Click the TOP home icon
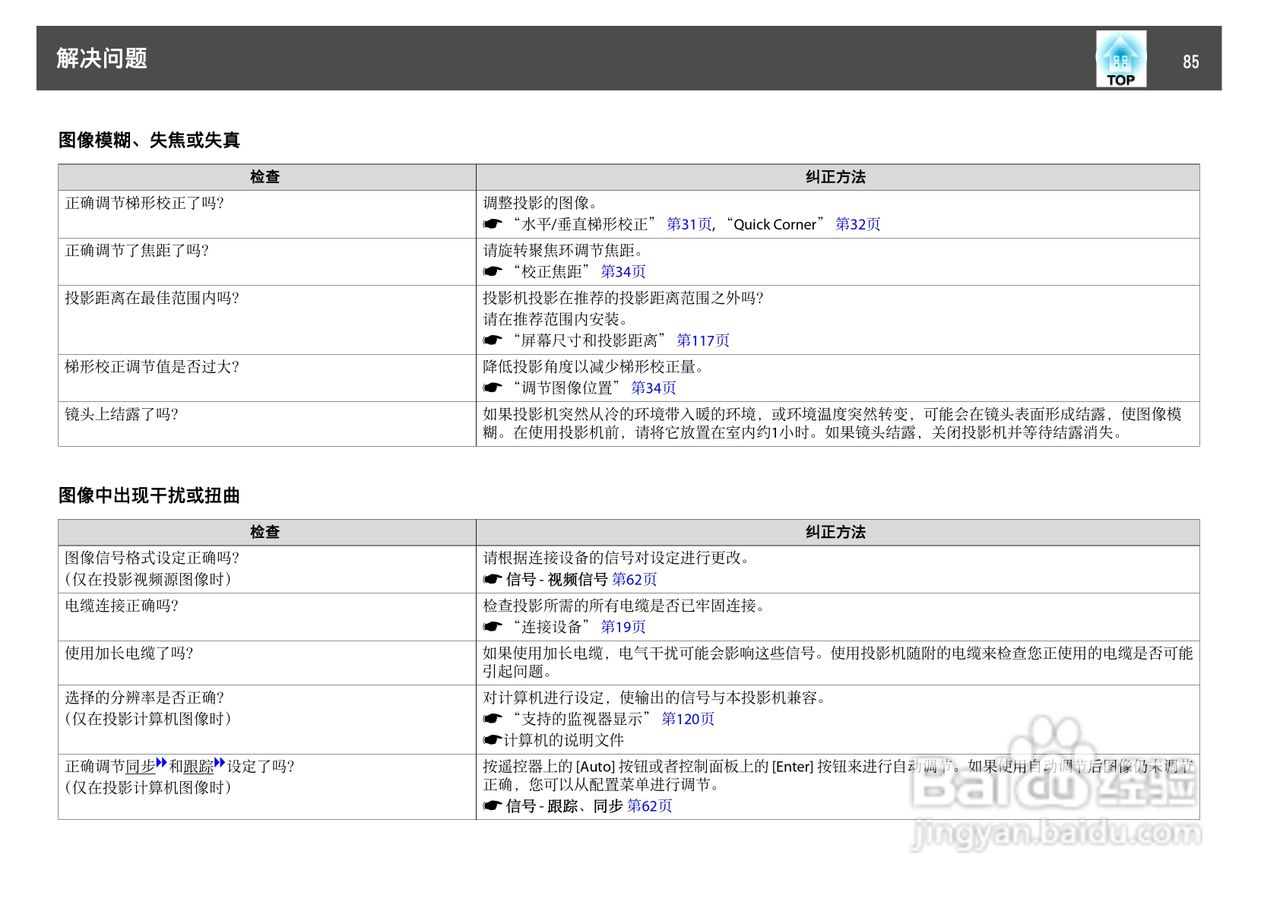Viewport: 1280px width, 905px height. [x=1121, y=59]
